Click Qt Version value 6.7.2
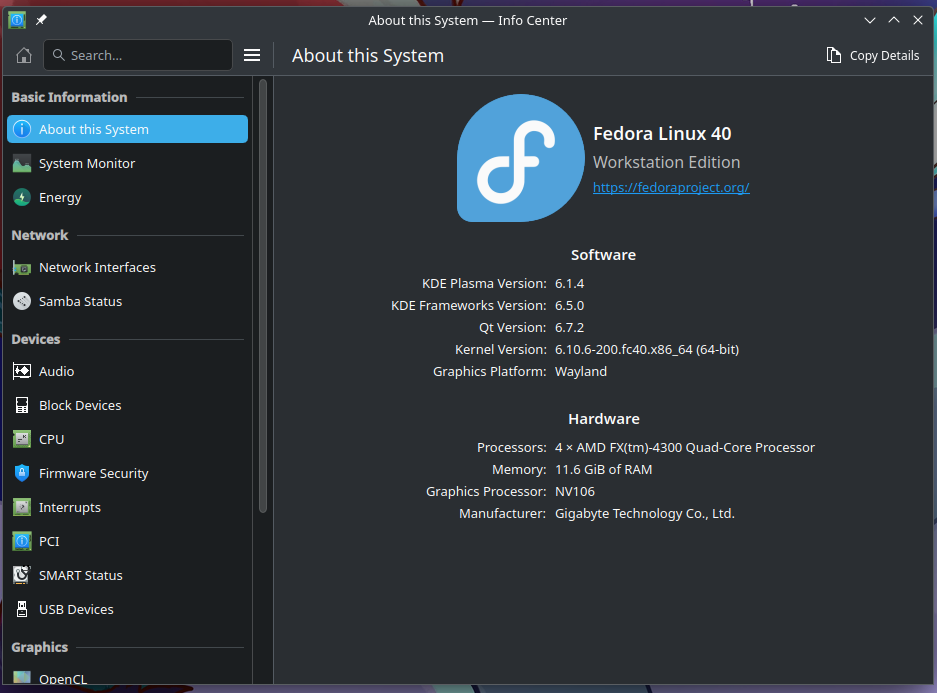The width and height of the screenshot is (937, 693). point(569,328)
